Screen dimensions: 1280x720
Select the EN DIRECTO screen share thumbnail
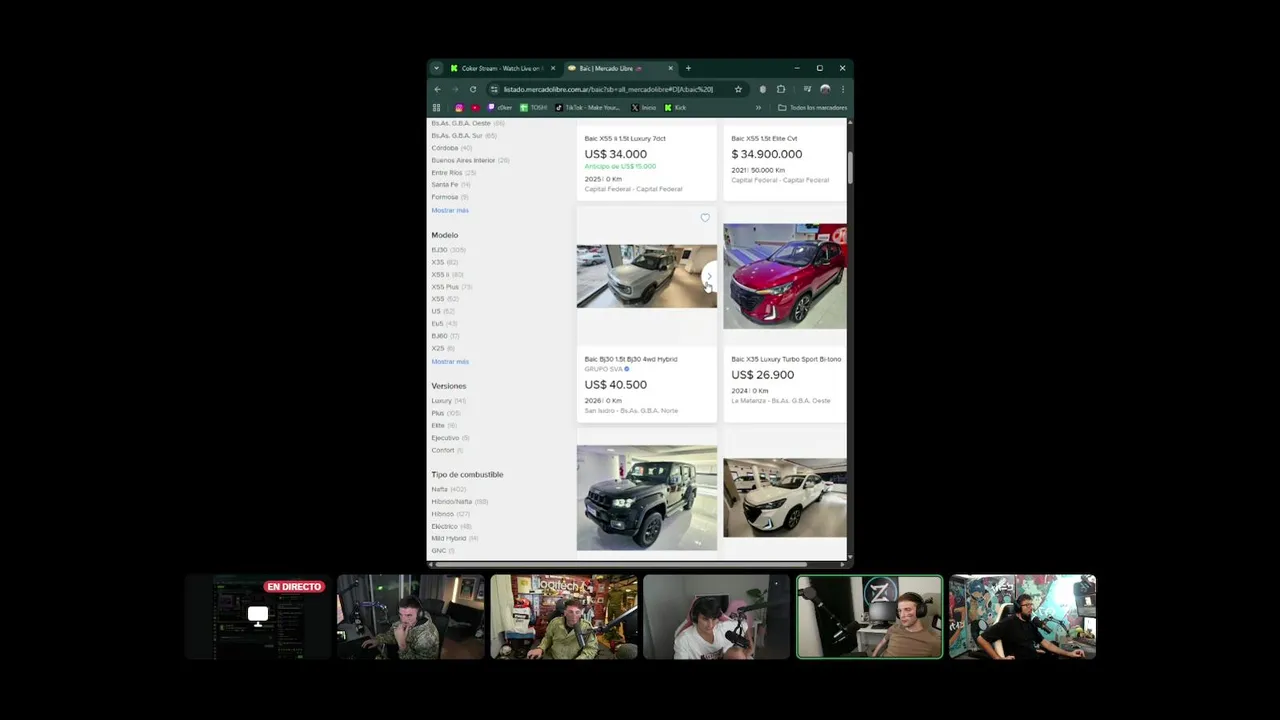tap(258, 617)
